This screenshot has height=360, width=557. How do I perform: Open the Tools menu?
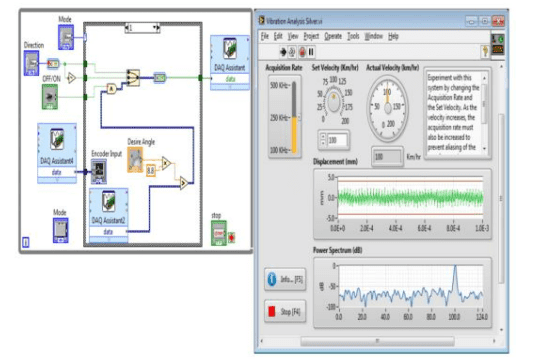point(353,36)
